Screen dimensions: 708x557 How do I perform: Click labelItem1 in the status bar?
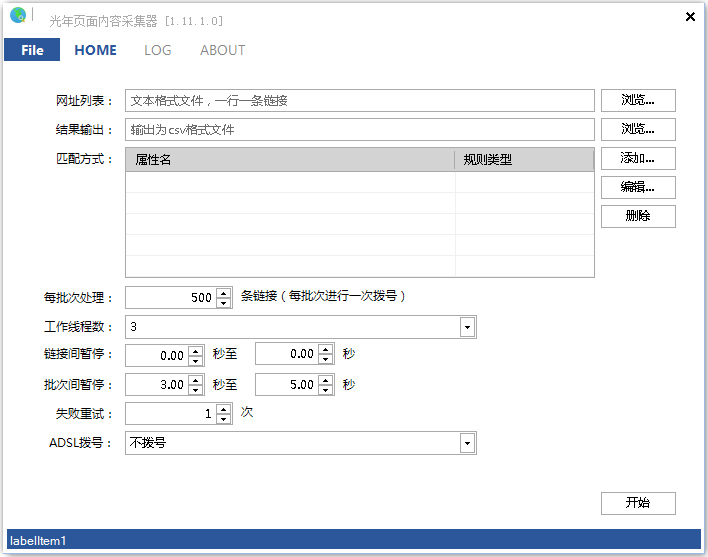coord(38,540)
